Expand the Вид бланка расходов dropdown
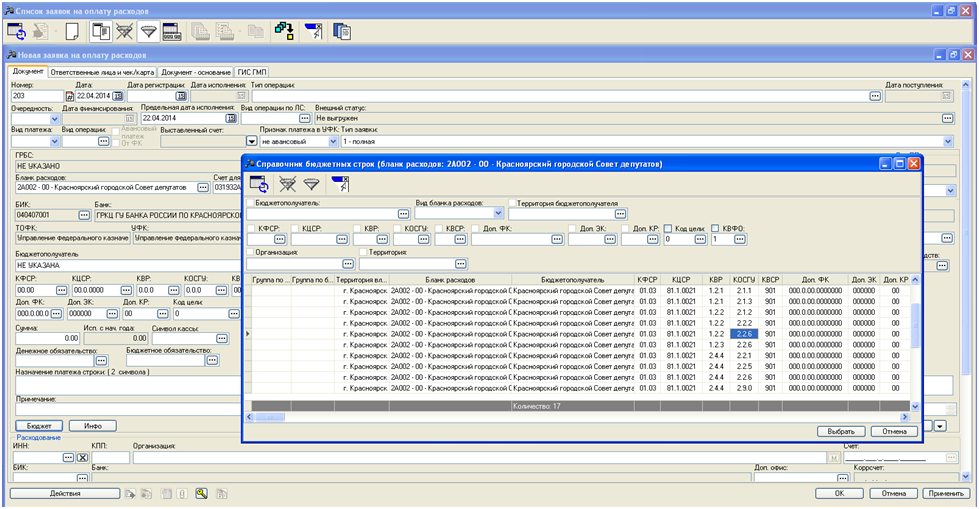 pyautogui.click(x=500, y=213)
